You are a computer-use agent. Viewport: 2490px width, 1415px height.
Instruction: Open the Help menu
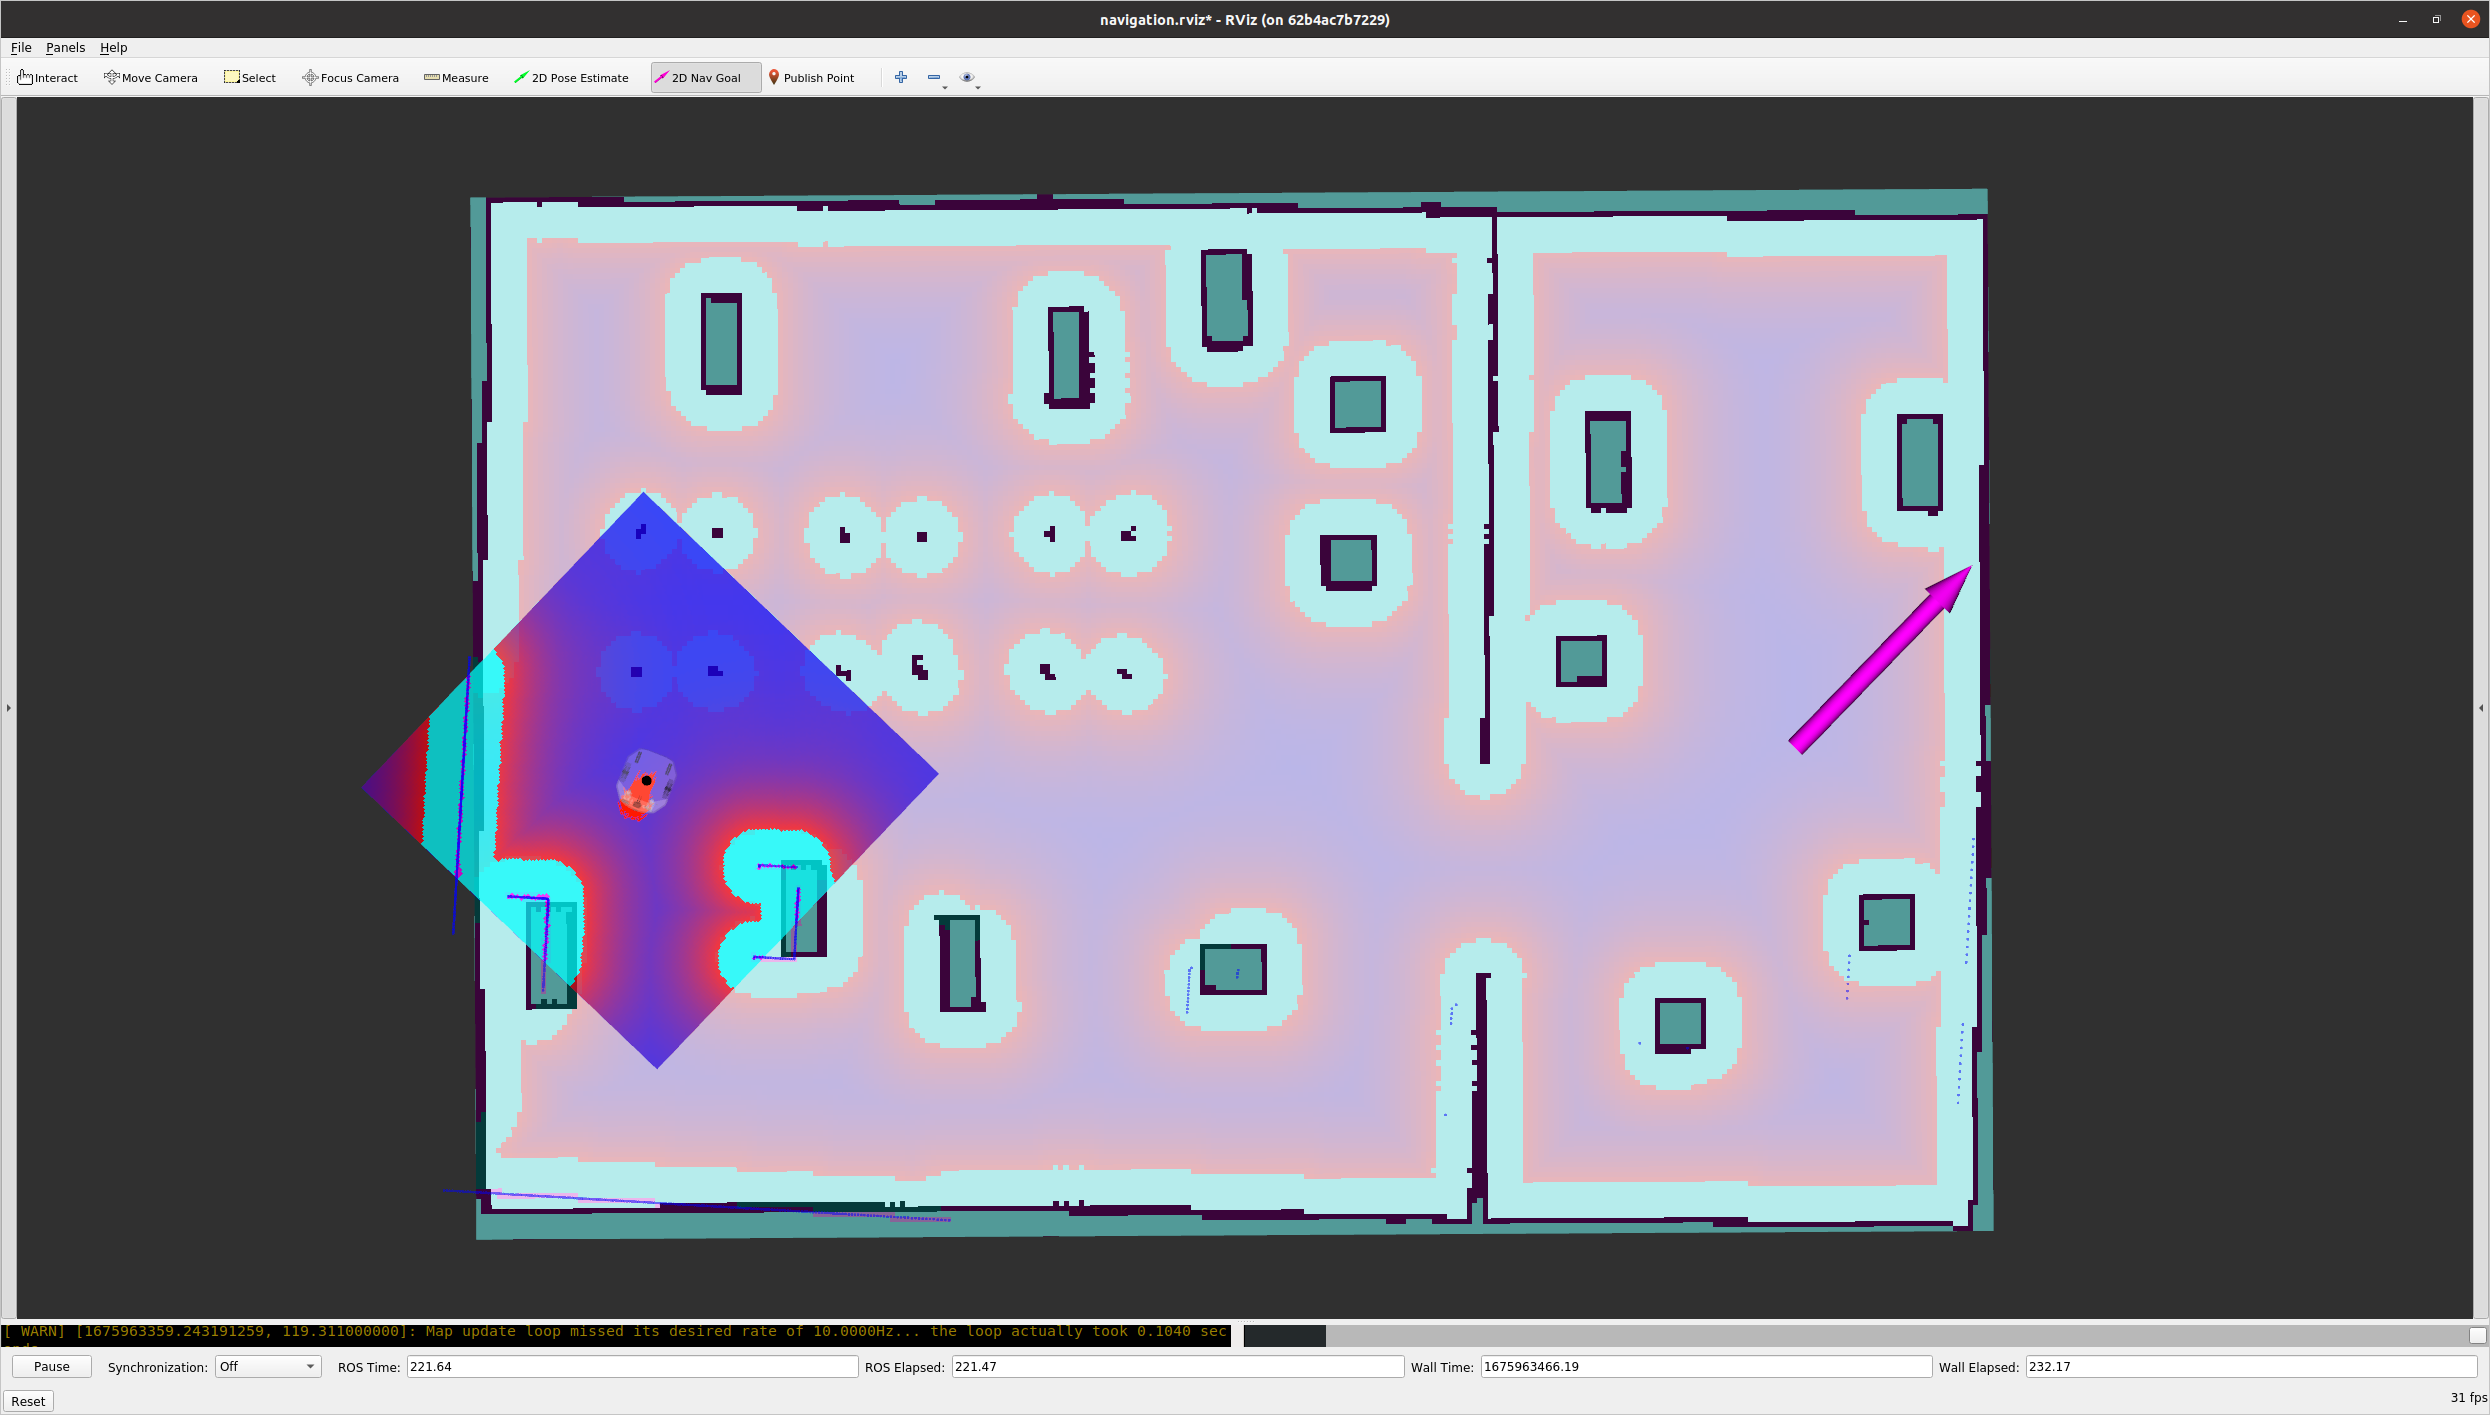(113, 47)
